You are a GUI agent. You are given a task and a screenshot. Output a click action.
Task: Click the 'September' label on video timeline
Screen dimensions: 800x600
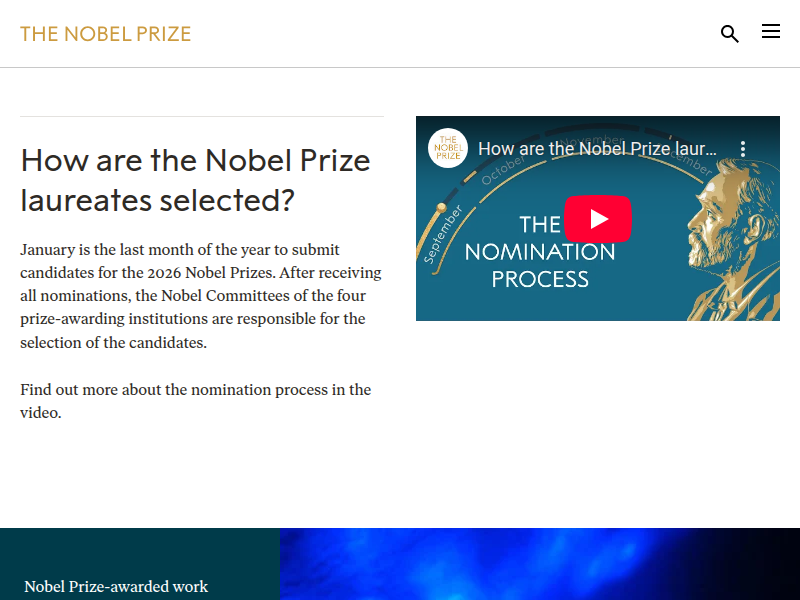(444, 235)
